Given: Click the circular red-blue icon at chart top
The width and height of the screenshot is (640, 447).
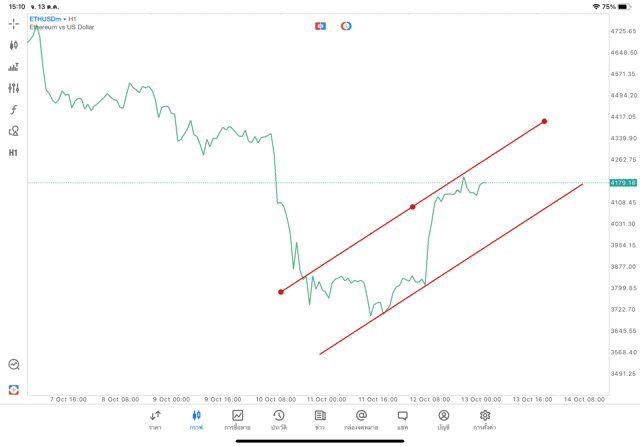Looking at the screenshot, I should tap(346, 26).
